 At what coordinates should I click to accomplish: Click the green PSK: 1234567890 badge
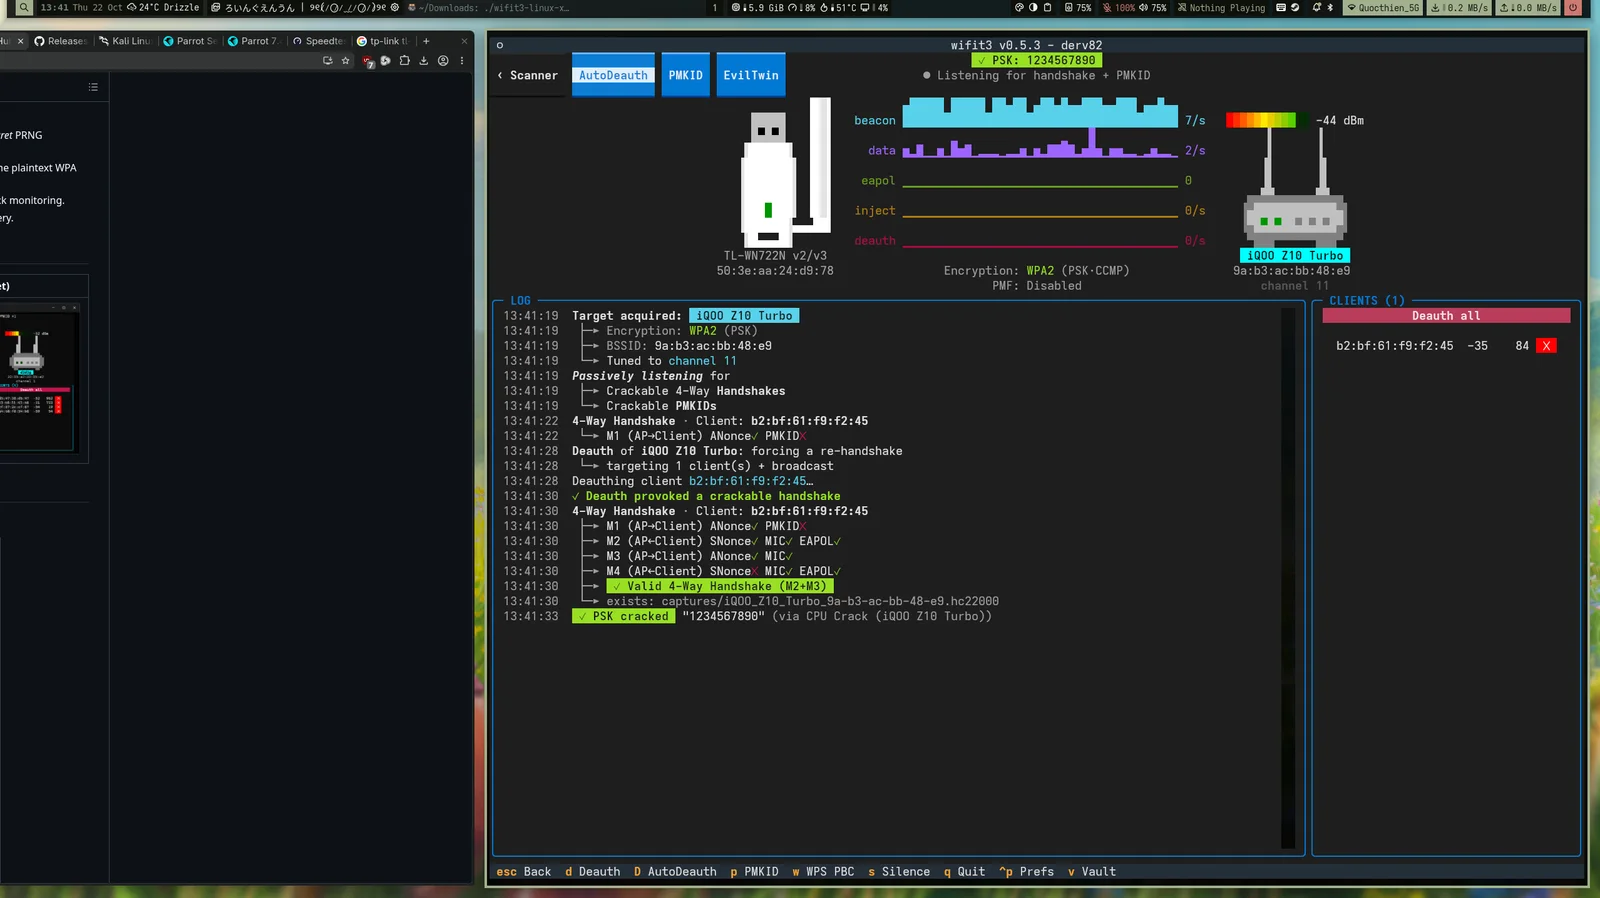point(1037,60)
